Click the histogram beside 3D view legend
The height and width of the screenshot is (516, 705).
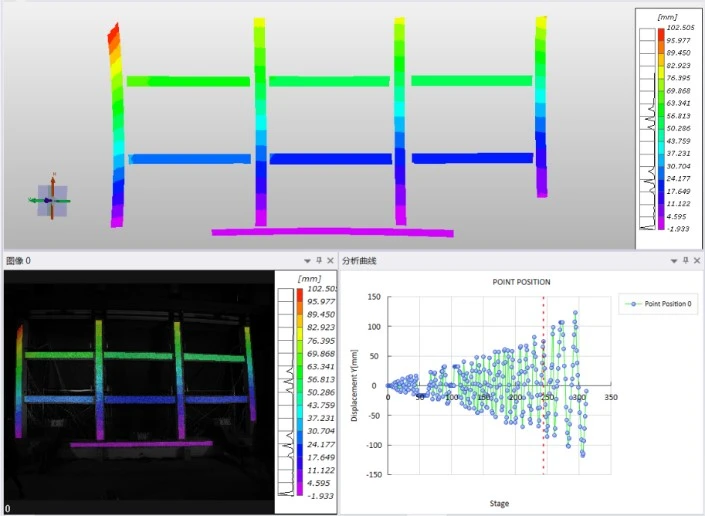(647, 130)
